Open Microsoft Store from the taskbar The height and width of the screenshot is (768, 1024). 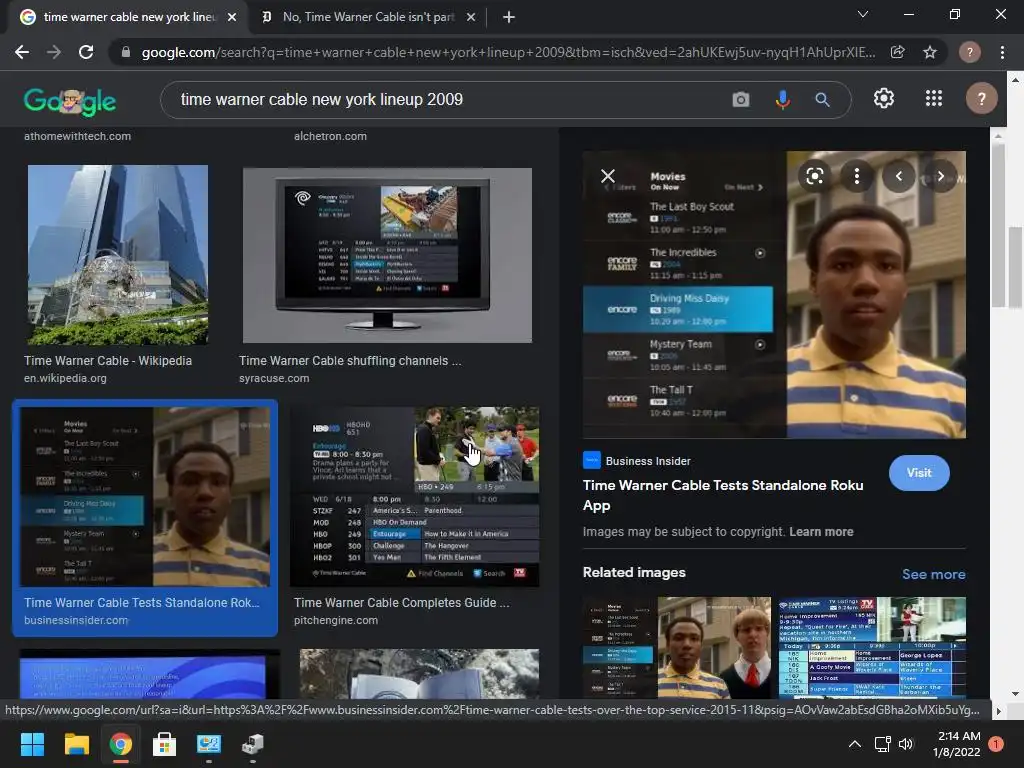(164, 744)
